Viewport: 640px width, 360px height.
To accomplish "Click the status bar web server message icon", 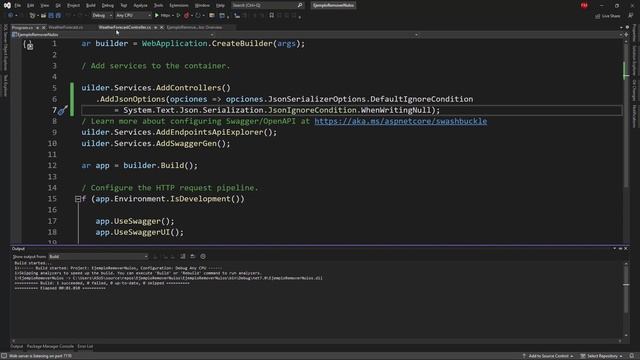I will pyautogui.click(x=4, y=356).
